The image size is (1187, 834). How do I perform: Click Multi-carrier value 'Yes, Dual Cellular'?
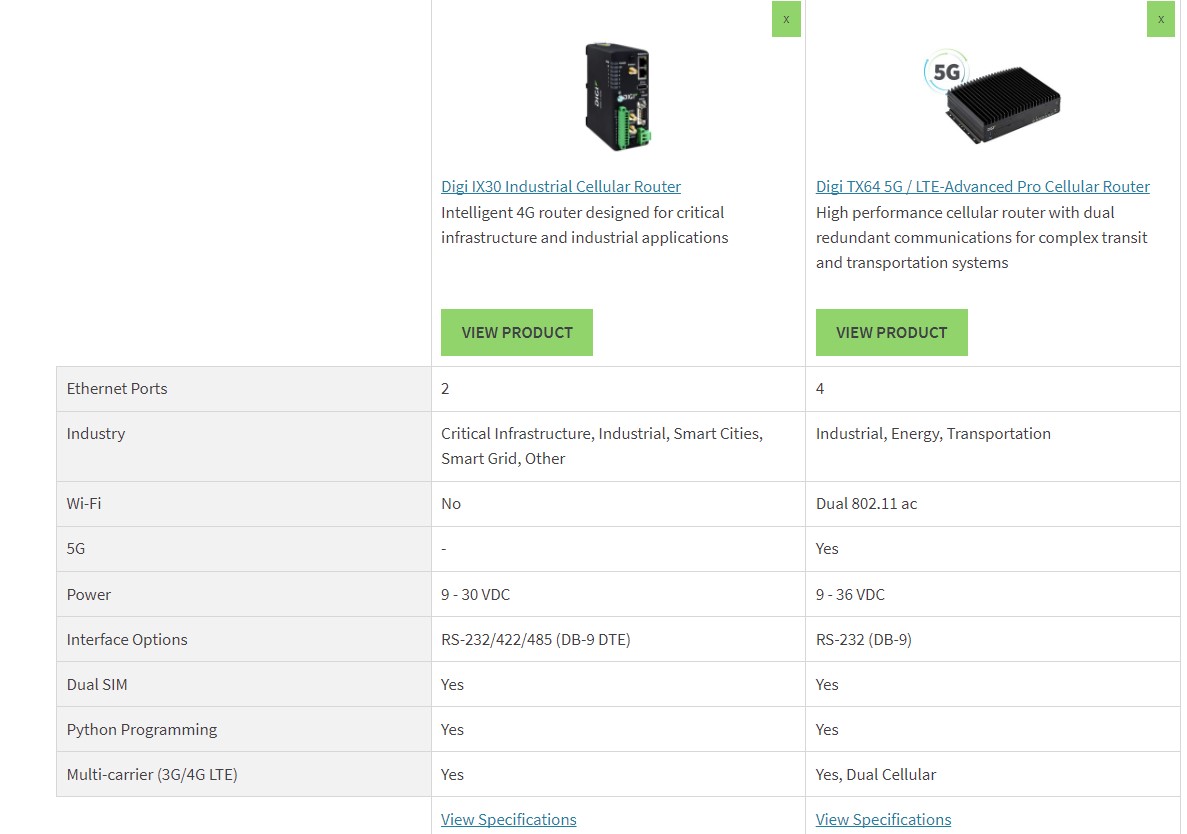[x=876, y=775]
